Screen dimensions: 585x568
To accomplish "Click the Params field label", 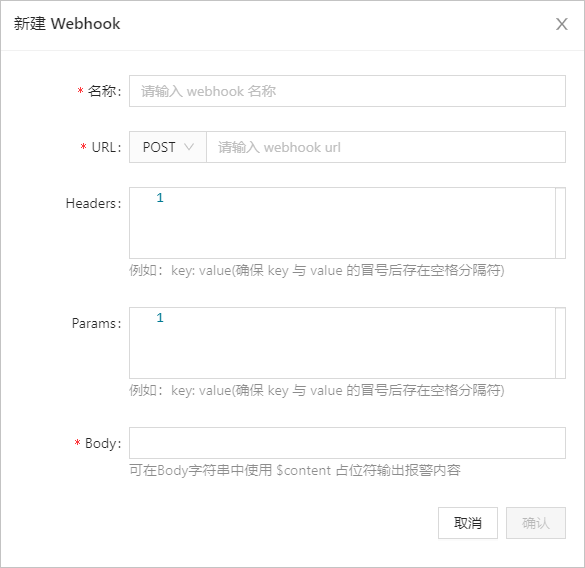I will pyautogui.click(x=96, y=323).
